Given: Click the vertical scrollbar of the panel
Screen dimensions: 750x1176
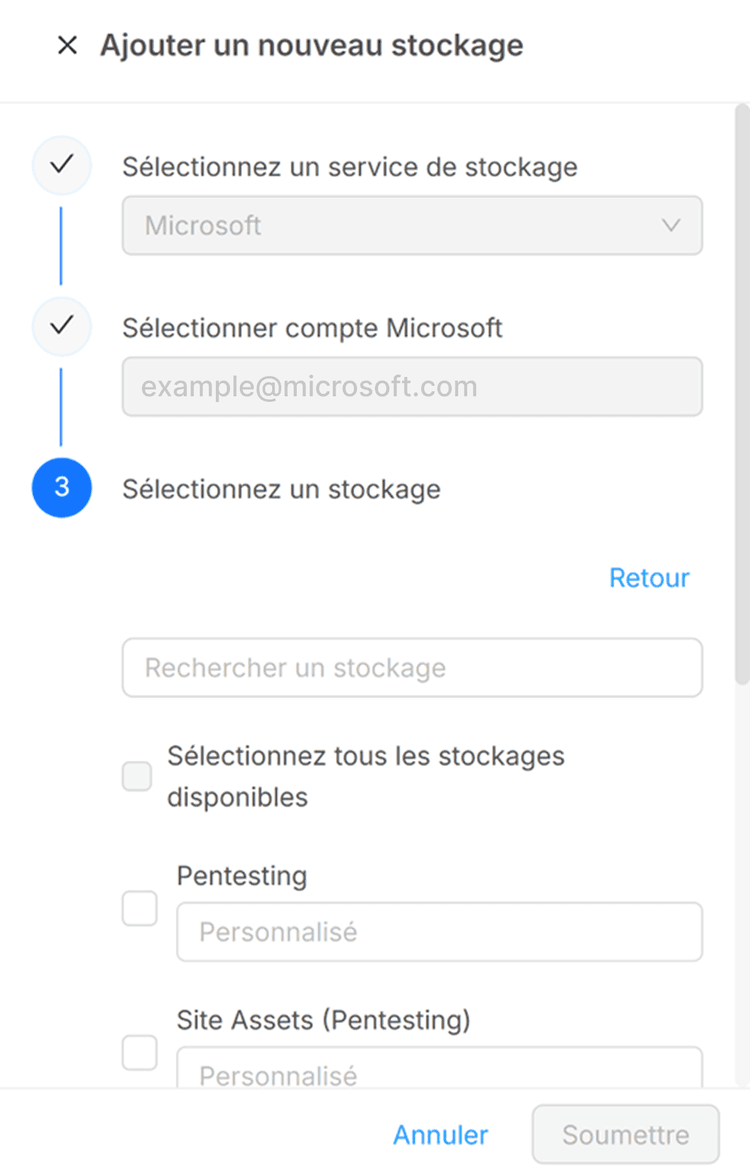Looking at the screenshot, I should [x=741, y=400].
